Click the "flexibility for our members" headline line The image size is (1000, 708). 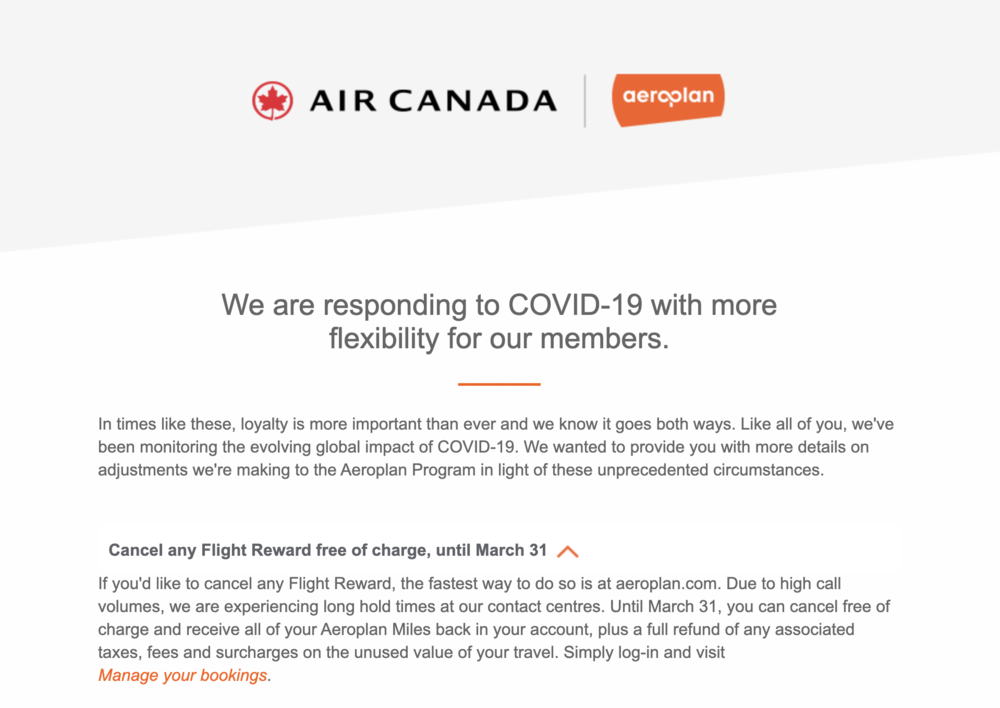point(498,339)
